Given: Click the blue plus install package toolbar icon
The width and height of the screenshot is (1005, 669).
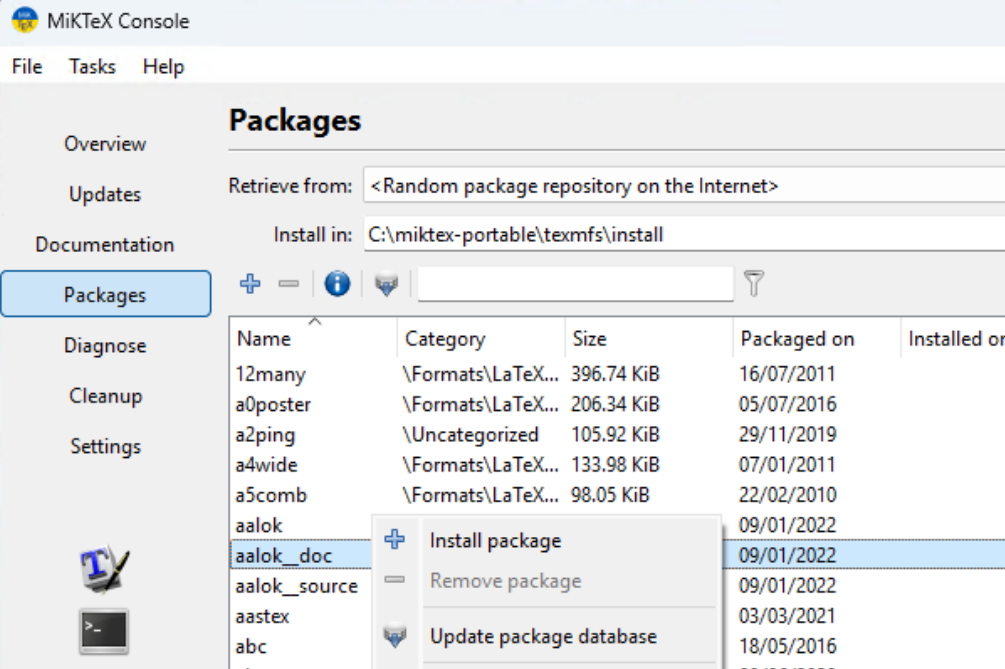Looking at the screenshot, I should tap(250, 285).
